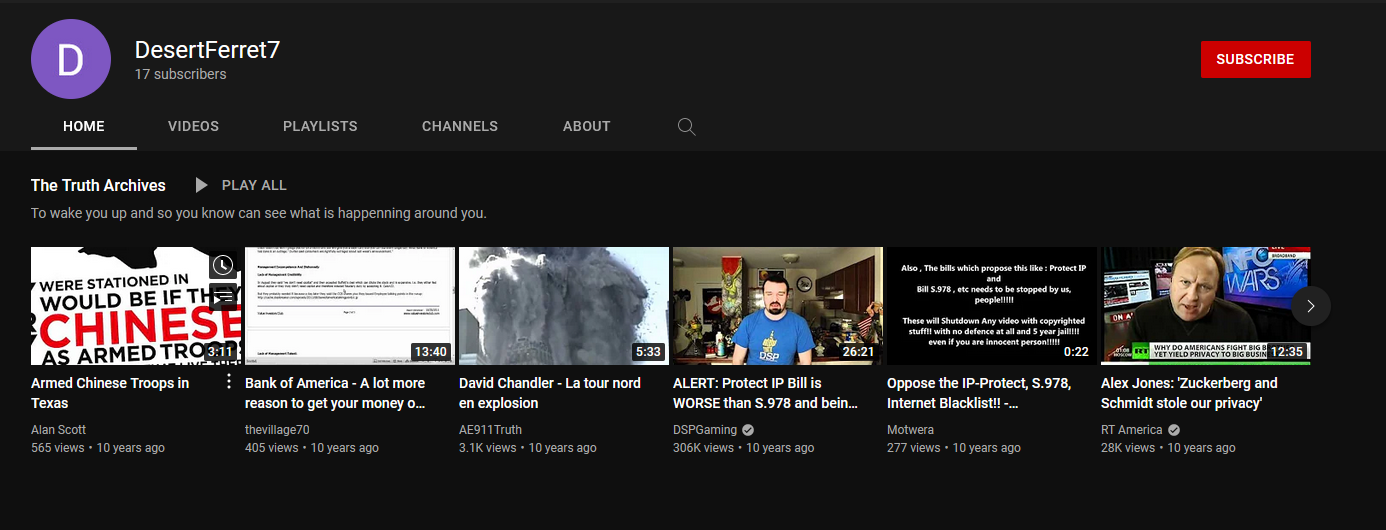This screenshot has width=1386, height=530.
Task: Open the three-dot menu for Armed Chinese Troops video
Action: point(228,382)
